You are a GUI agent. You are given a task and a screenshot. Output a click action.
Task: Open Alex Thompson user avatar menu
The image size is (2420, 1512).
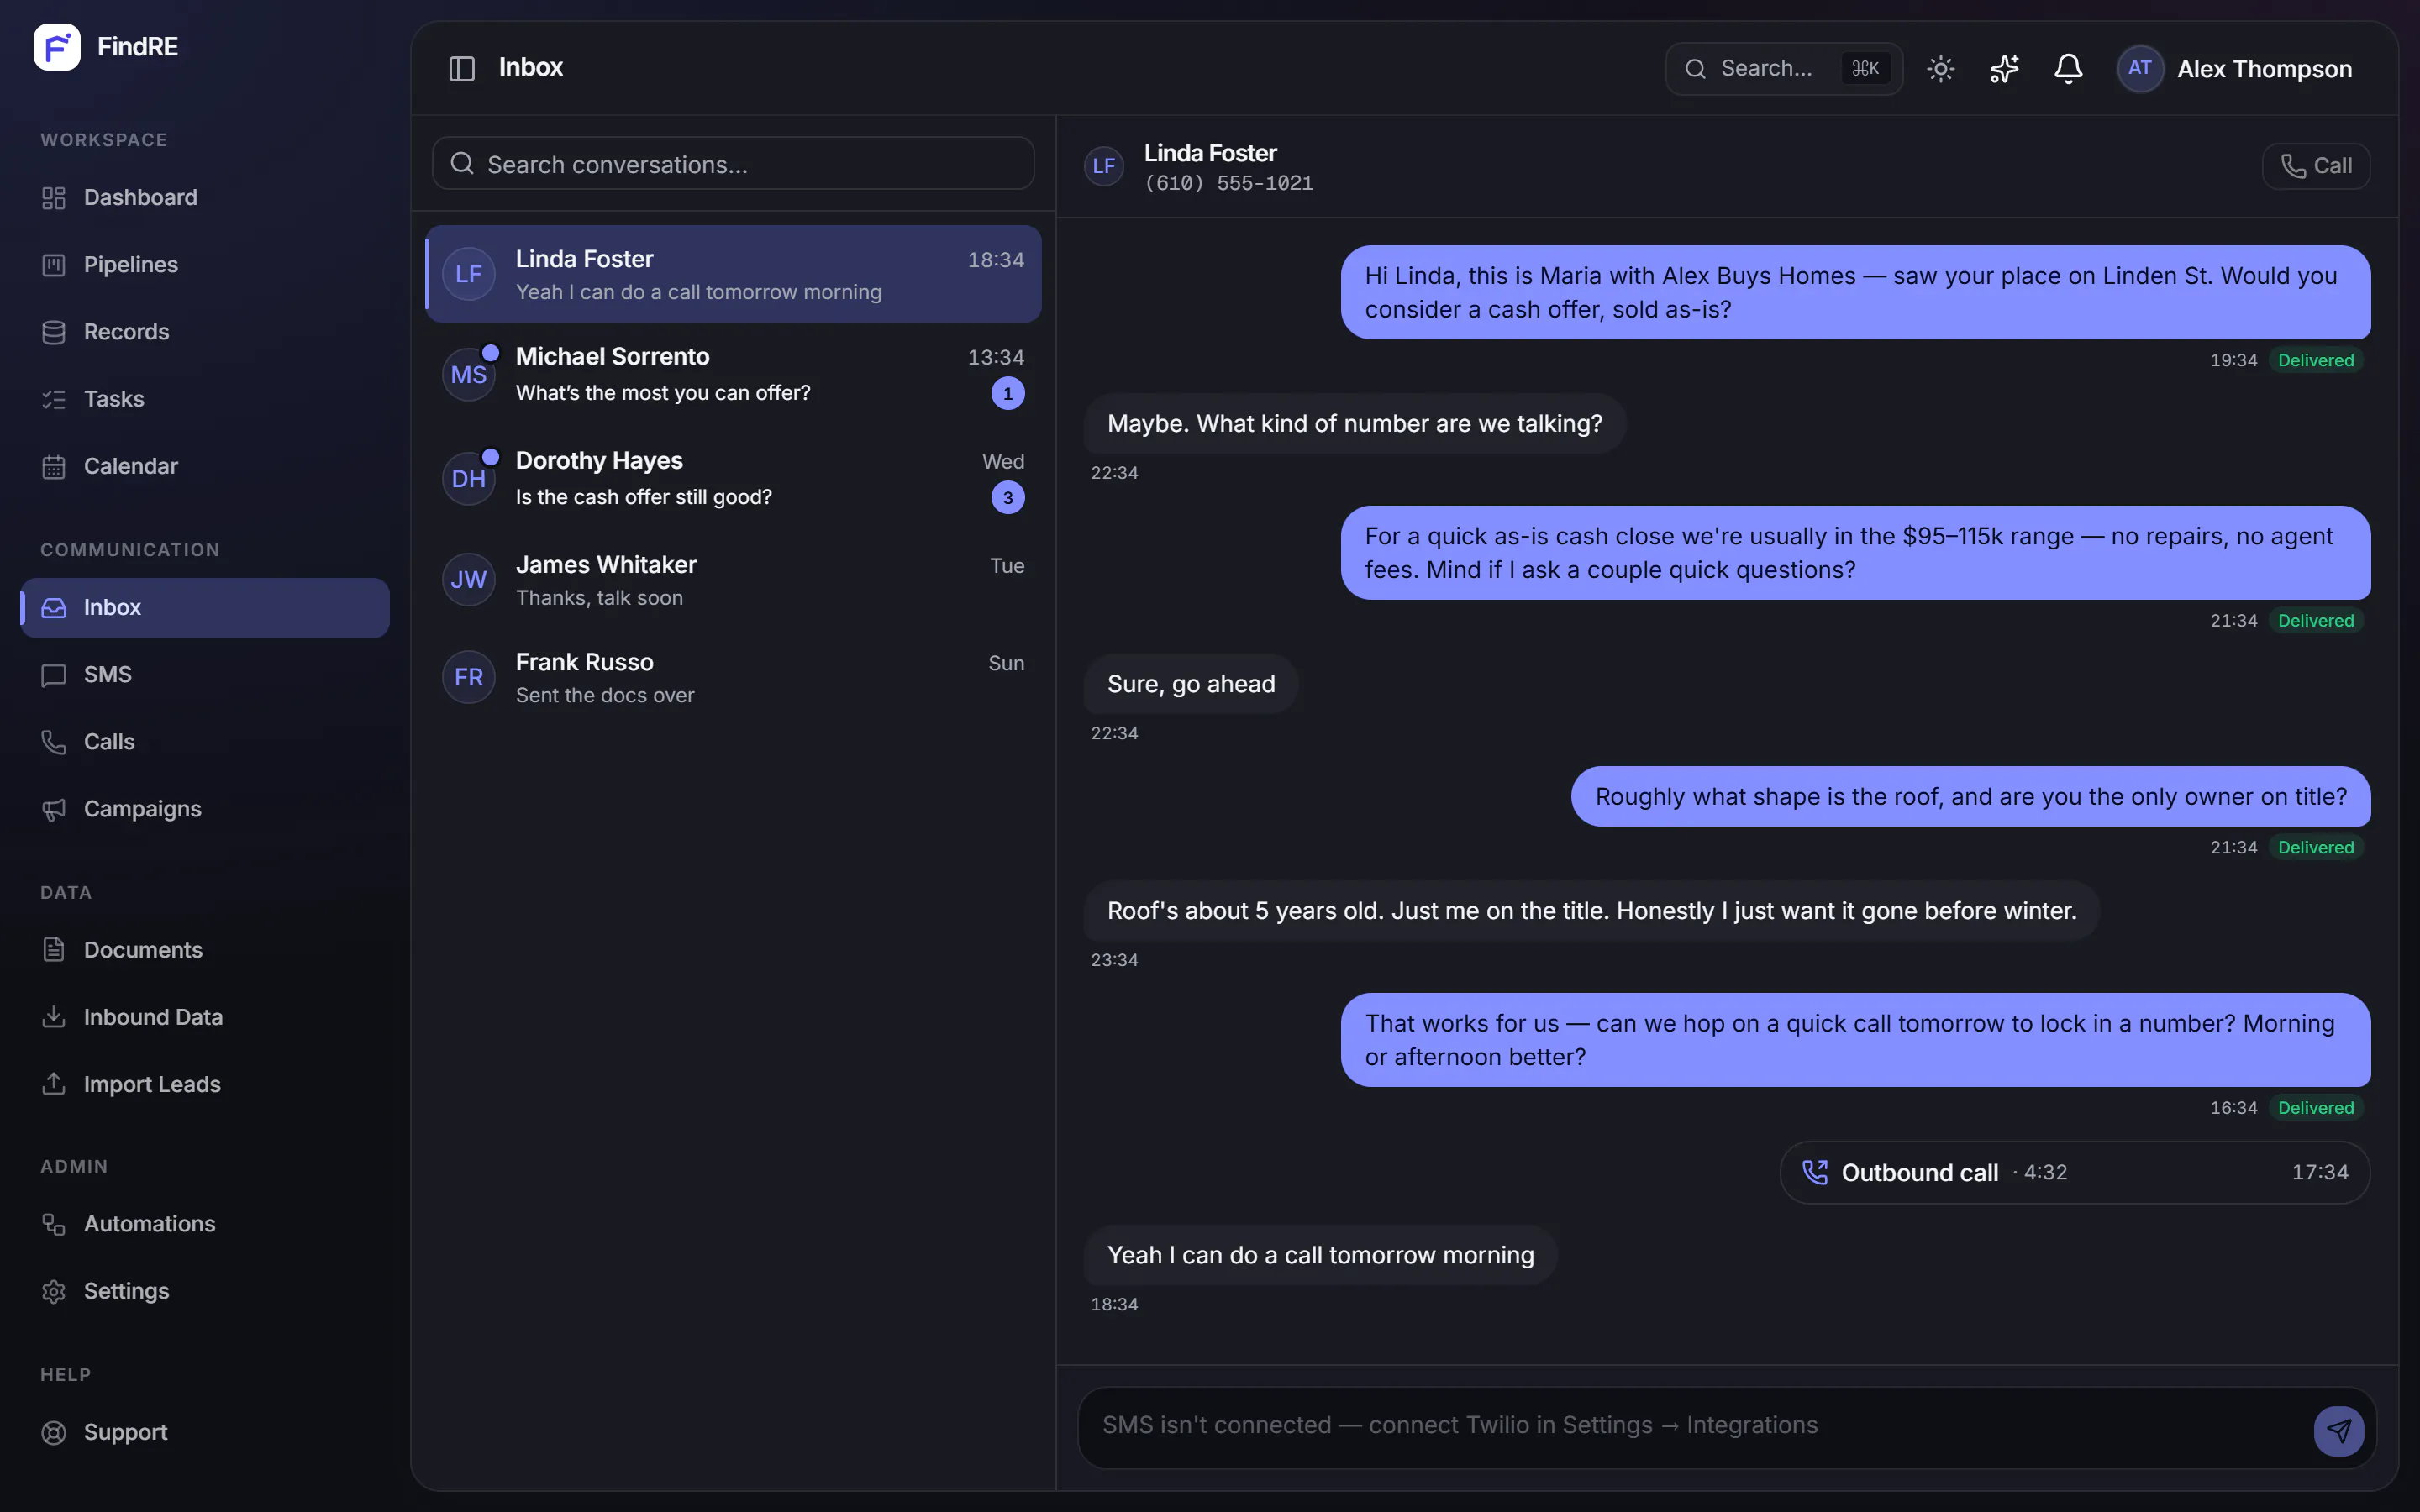2234,68
